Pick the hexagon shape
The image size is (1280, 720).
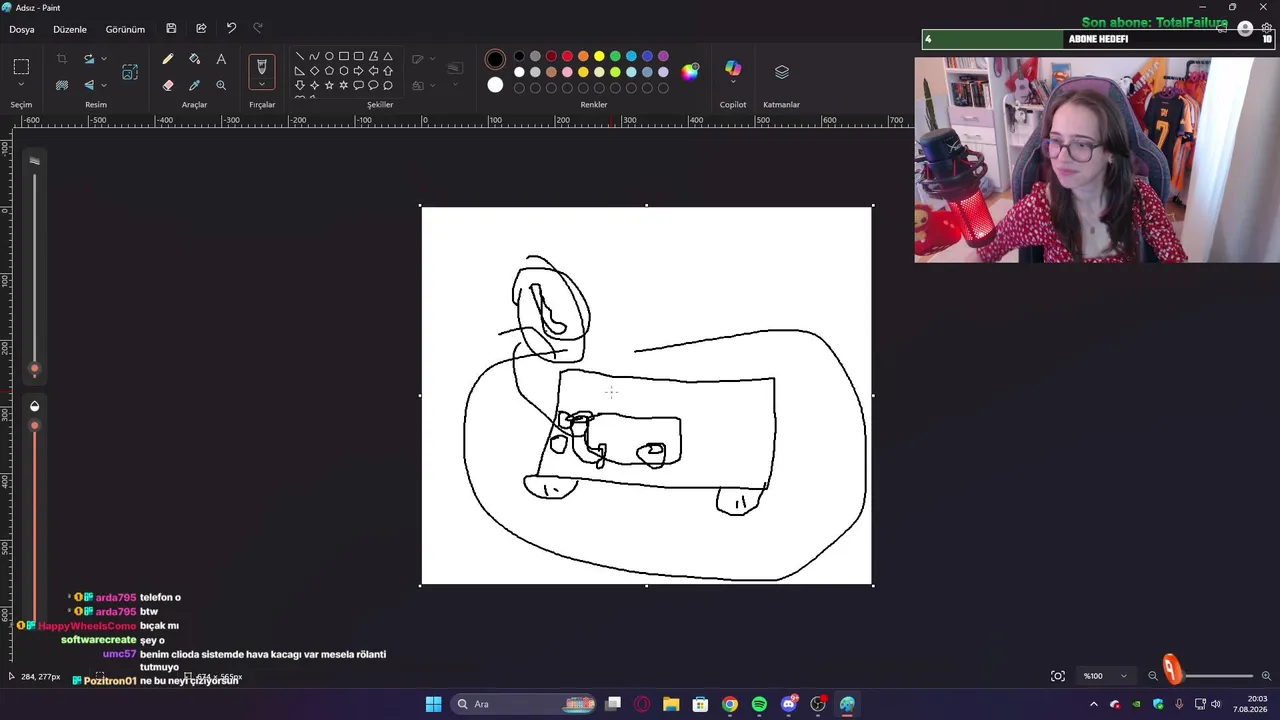click(x=343, y=71)
